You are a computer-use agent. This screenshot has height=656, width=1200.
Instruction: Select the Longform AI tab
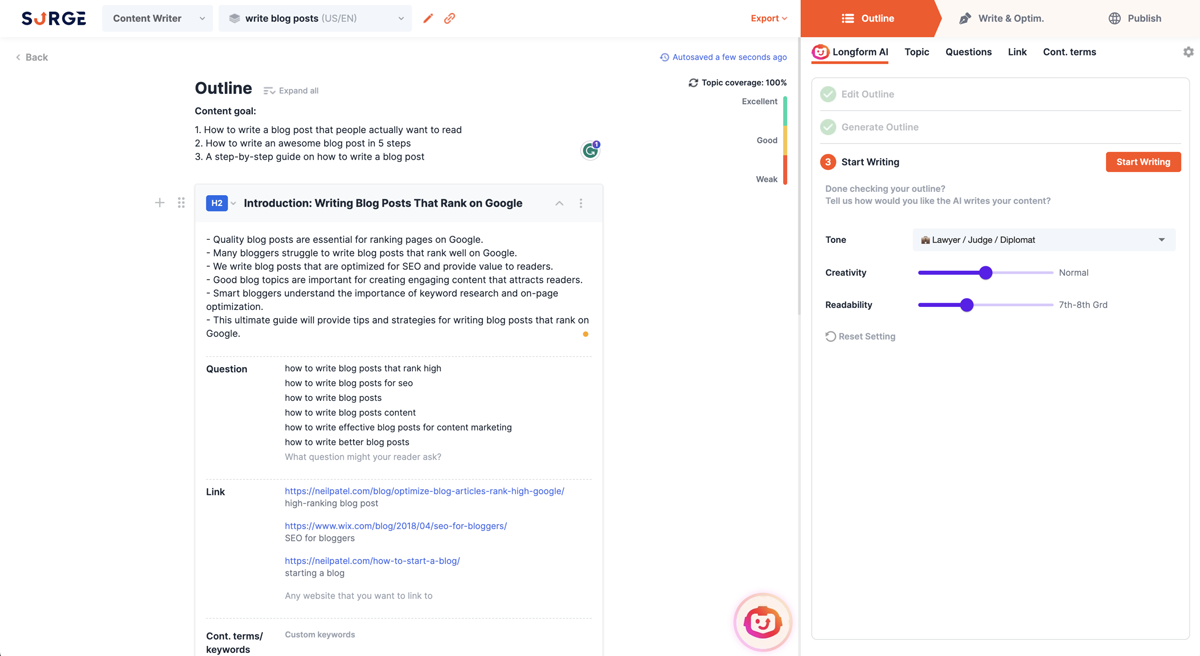coord(850,52)
